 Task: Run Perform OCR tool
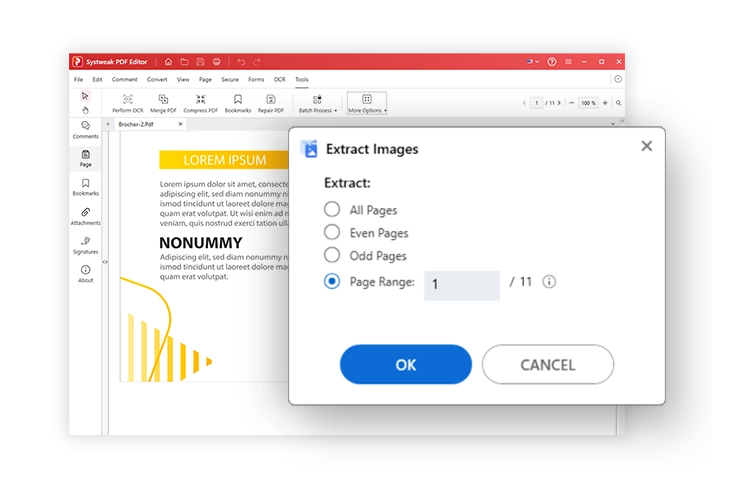click(x=127, y=103)
